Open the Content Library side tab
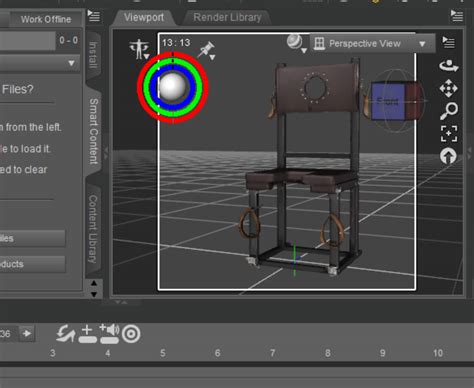 click(93, 229)
